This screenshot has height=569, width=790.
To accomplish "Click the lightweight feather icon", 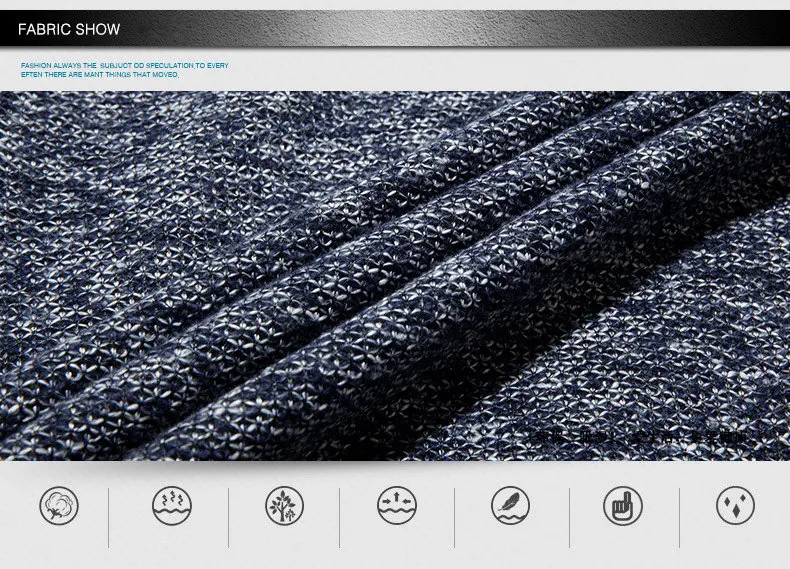I will tap(510, 505).
